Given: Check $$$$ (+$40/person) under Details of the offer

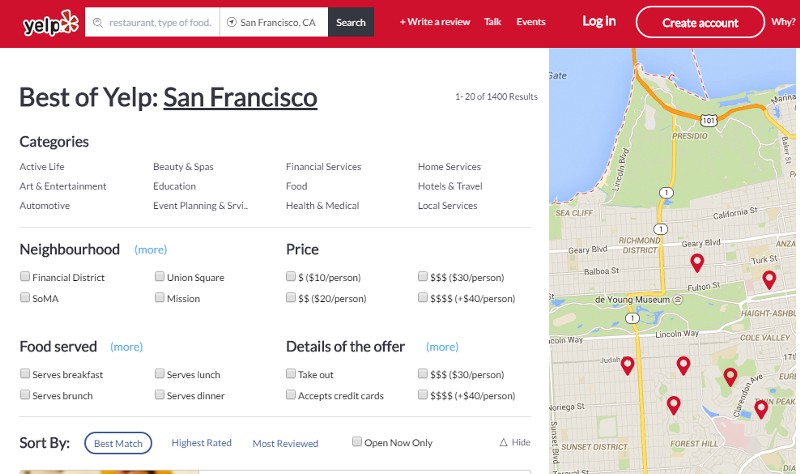Looking at the screenshot, I should tap(422, 394).
